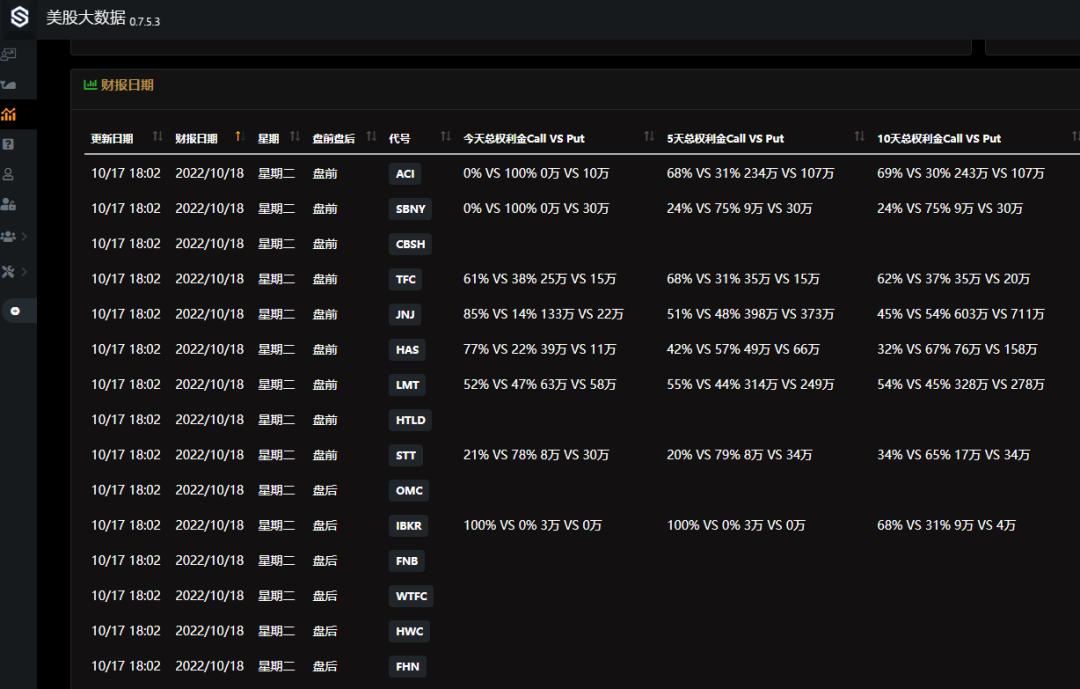The width and height of the screenshot is (1080, 689).
Task: Click the STT ticker tag
Action: [x=406, y=455]
